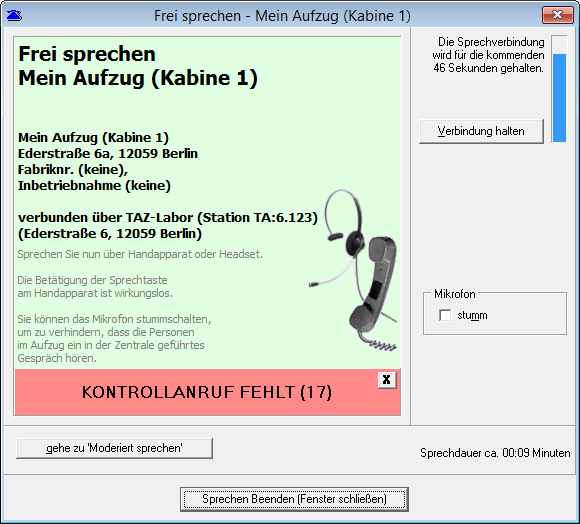Viewport: 580px width, 524px height.
Task: End call with Sprechen Beenden button
Action: (294, 499)
